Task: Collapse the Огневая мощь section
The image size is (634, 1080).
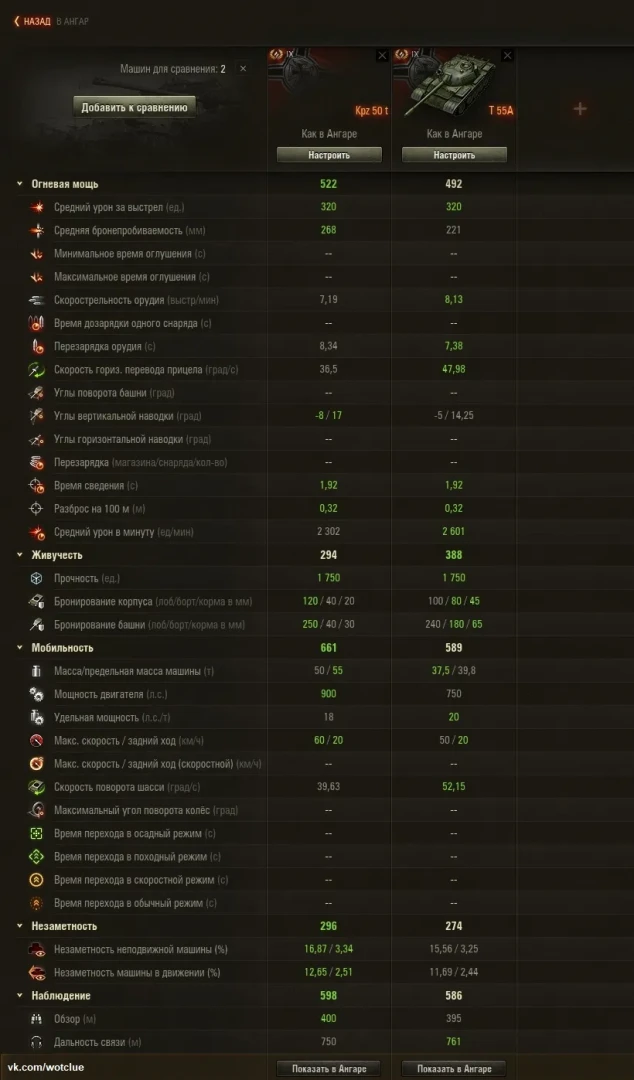Action: click(x=20, y=184)
